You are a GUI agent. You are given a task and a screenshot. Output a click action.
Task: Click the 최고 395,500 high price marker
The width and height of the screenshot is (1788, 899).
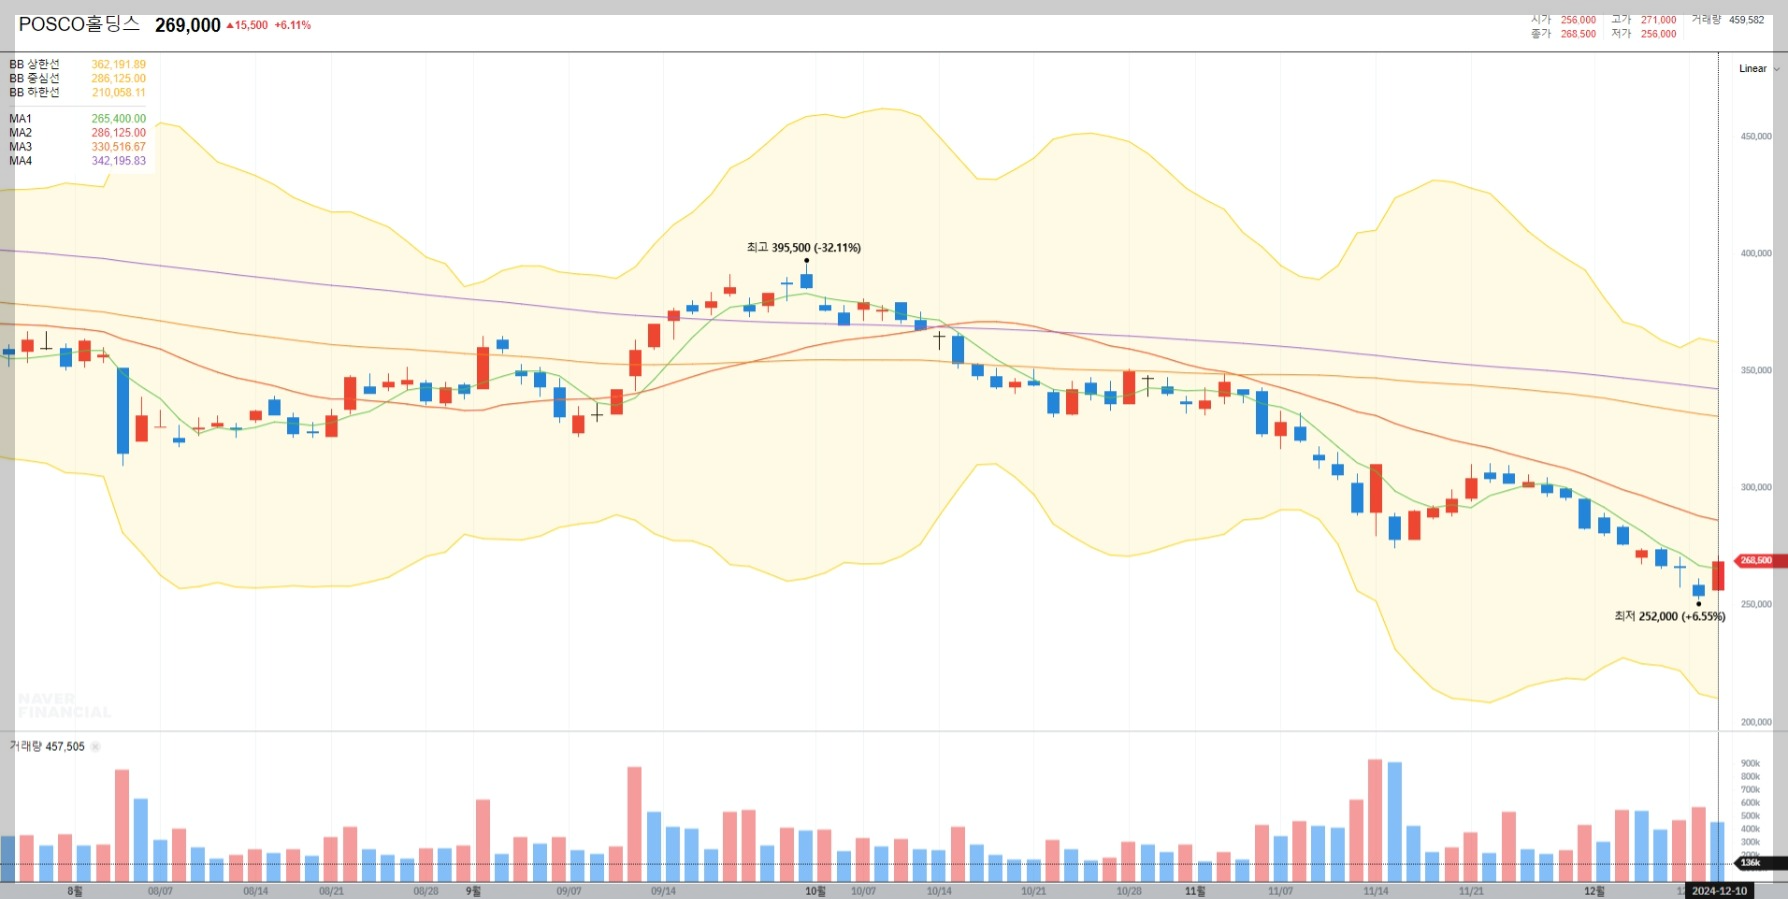tap(803, 248)
